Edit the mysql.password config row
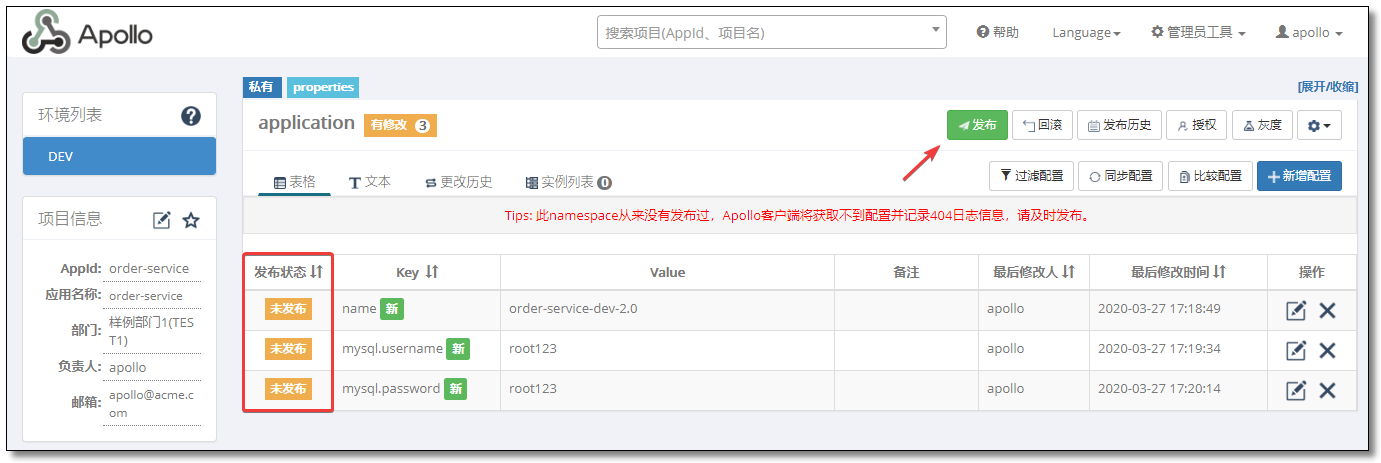The image size is (1381, 463). point(1296,390)
